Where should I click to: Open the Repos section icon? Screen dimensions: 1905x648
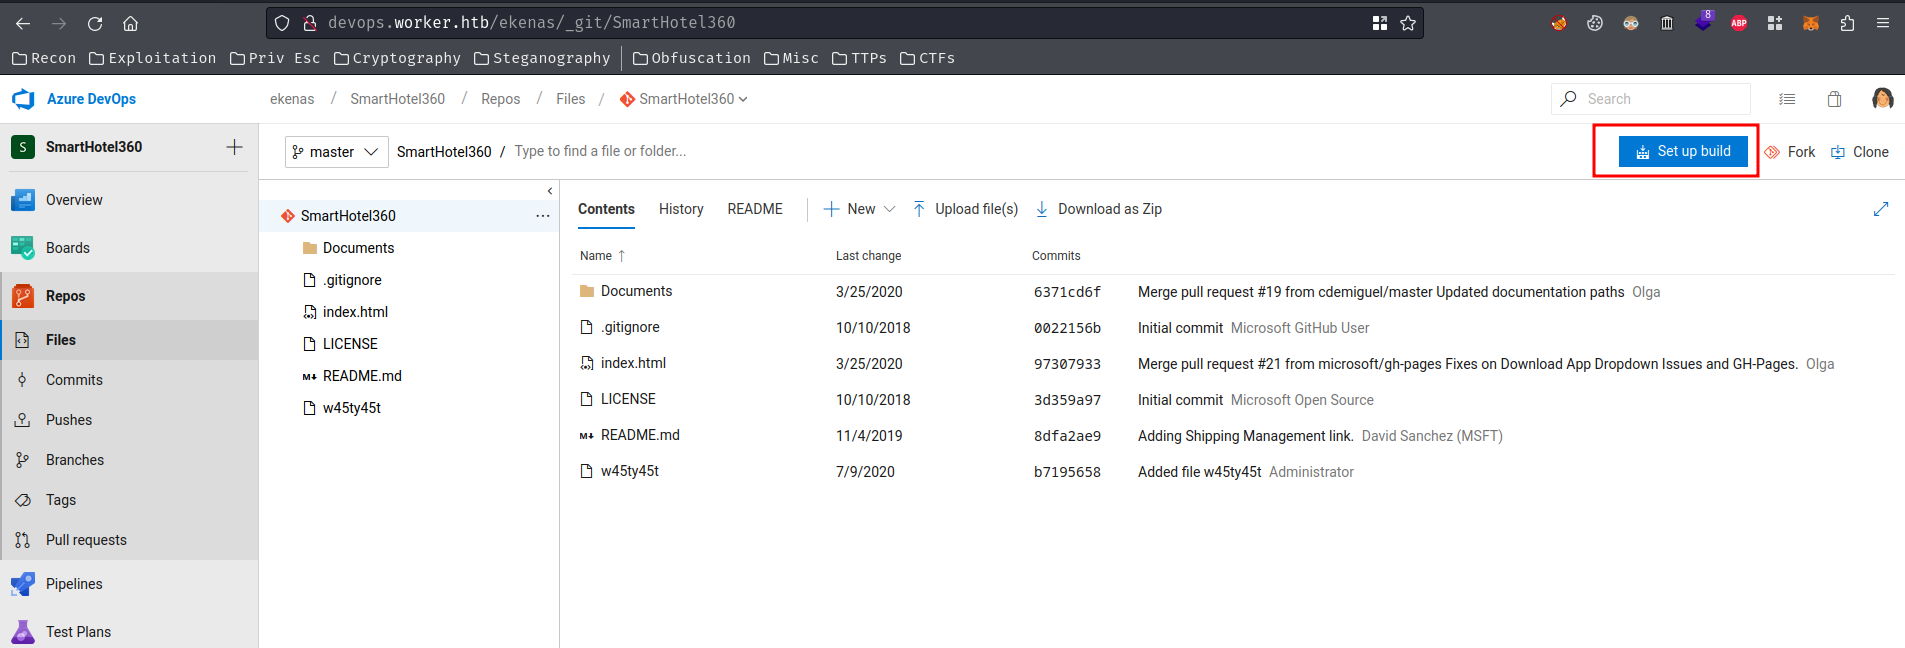[23, 296]
